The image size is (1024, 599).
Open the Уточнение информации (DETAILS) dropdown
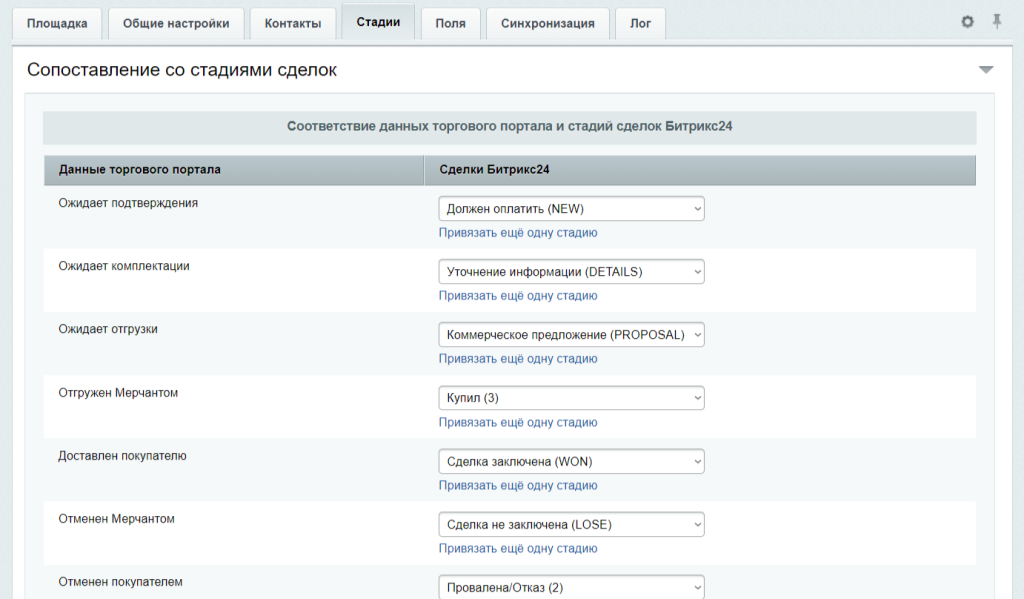click(x=571, y=272)
